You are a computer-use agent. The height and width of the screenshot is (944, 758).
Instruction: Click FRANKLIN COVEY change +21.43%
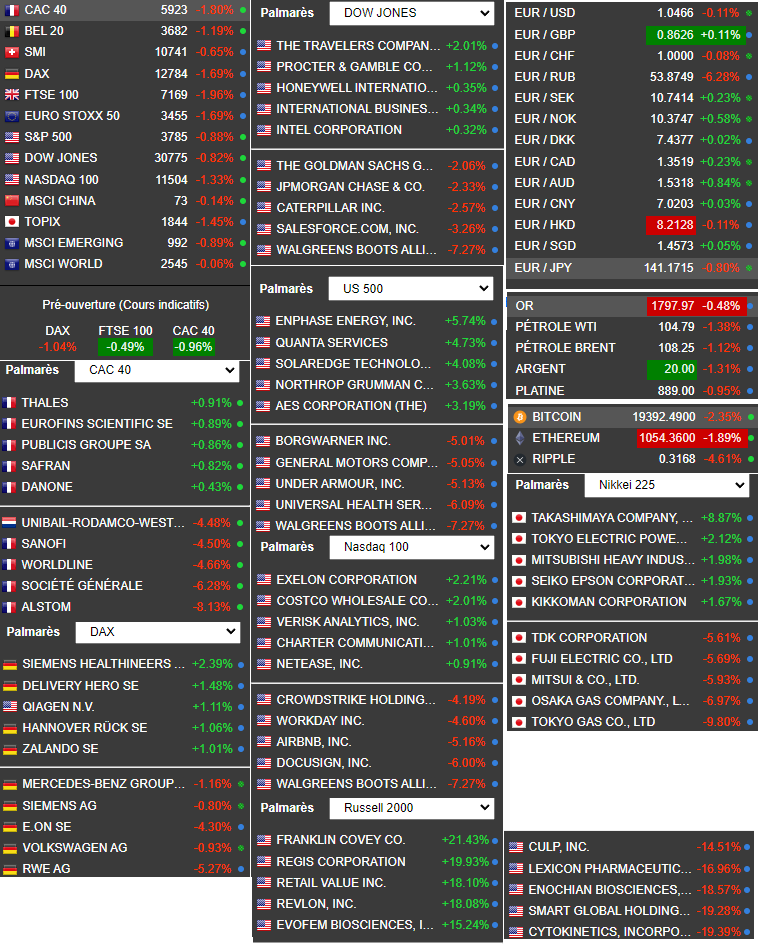[465, 840]
